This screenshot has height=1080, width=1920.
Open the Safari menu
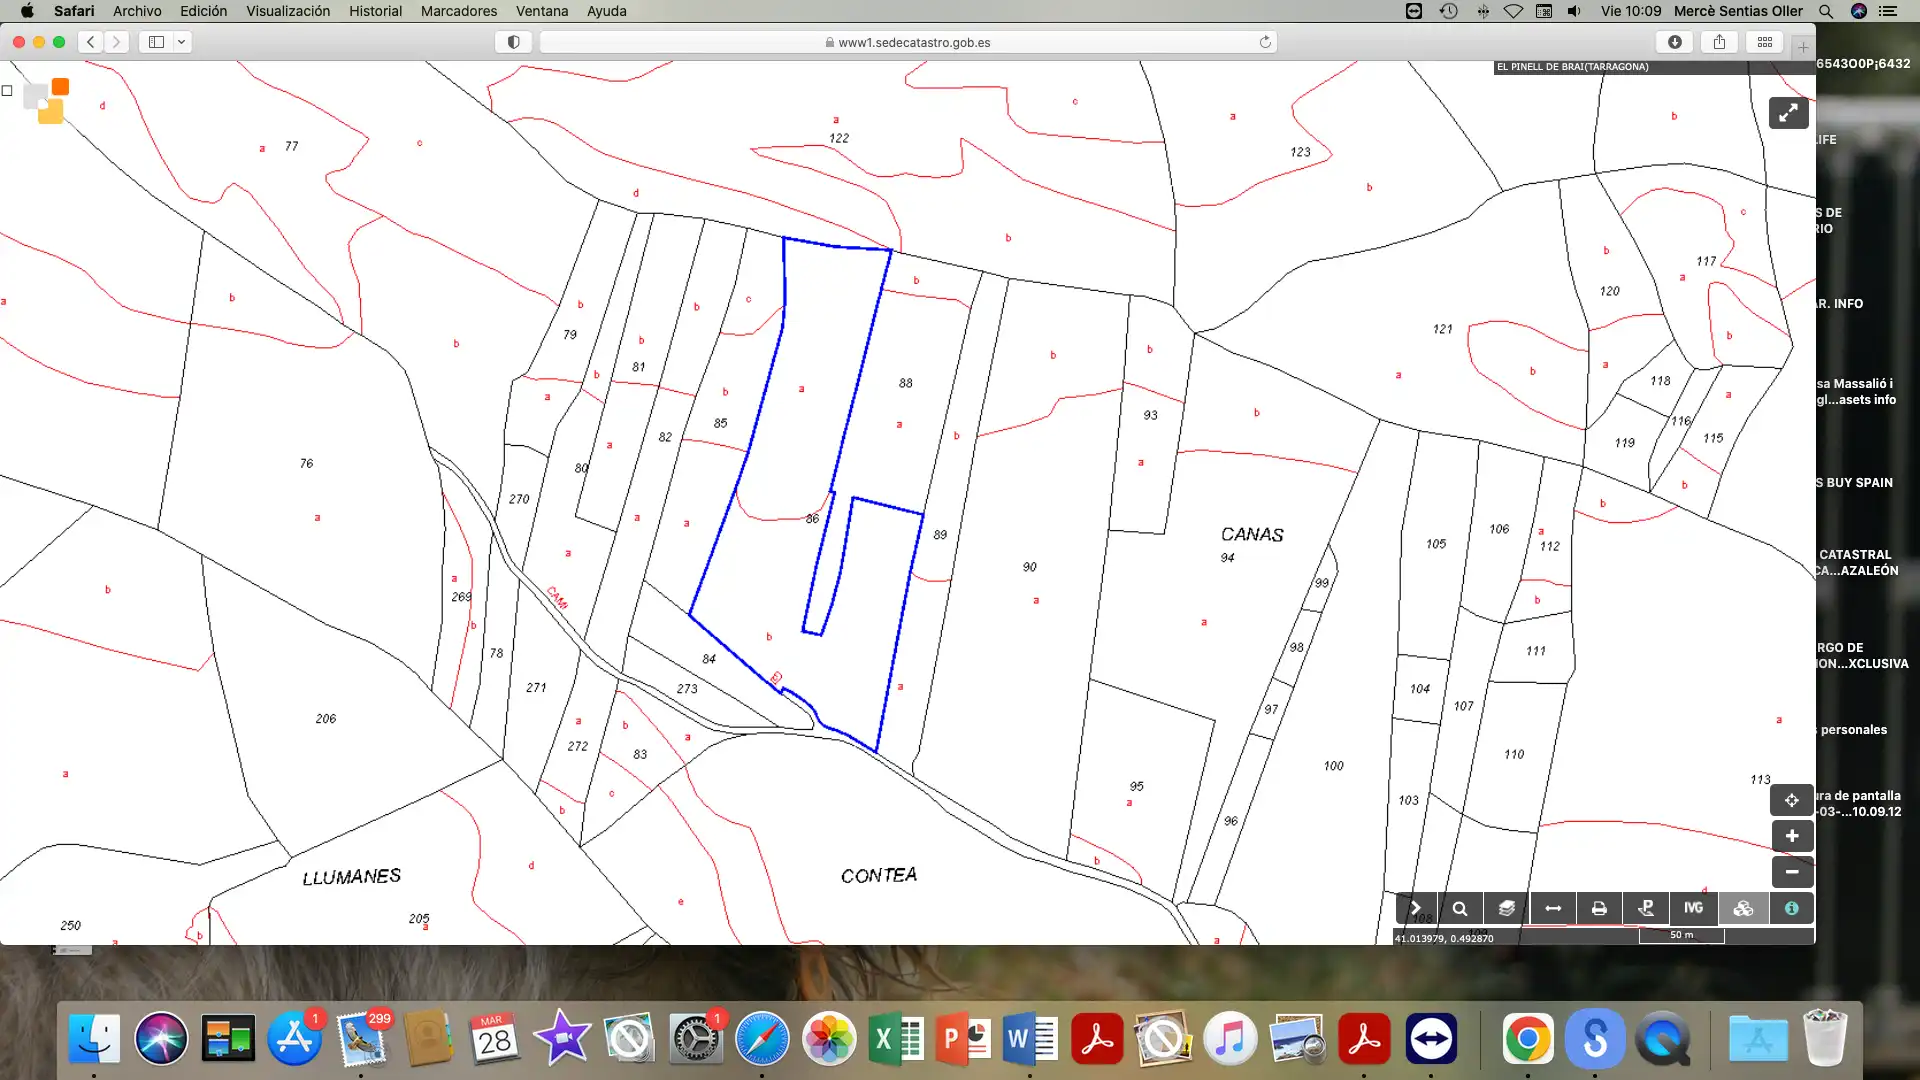(74, 11)
